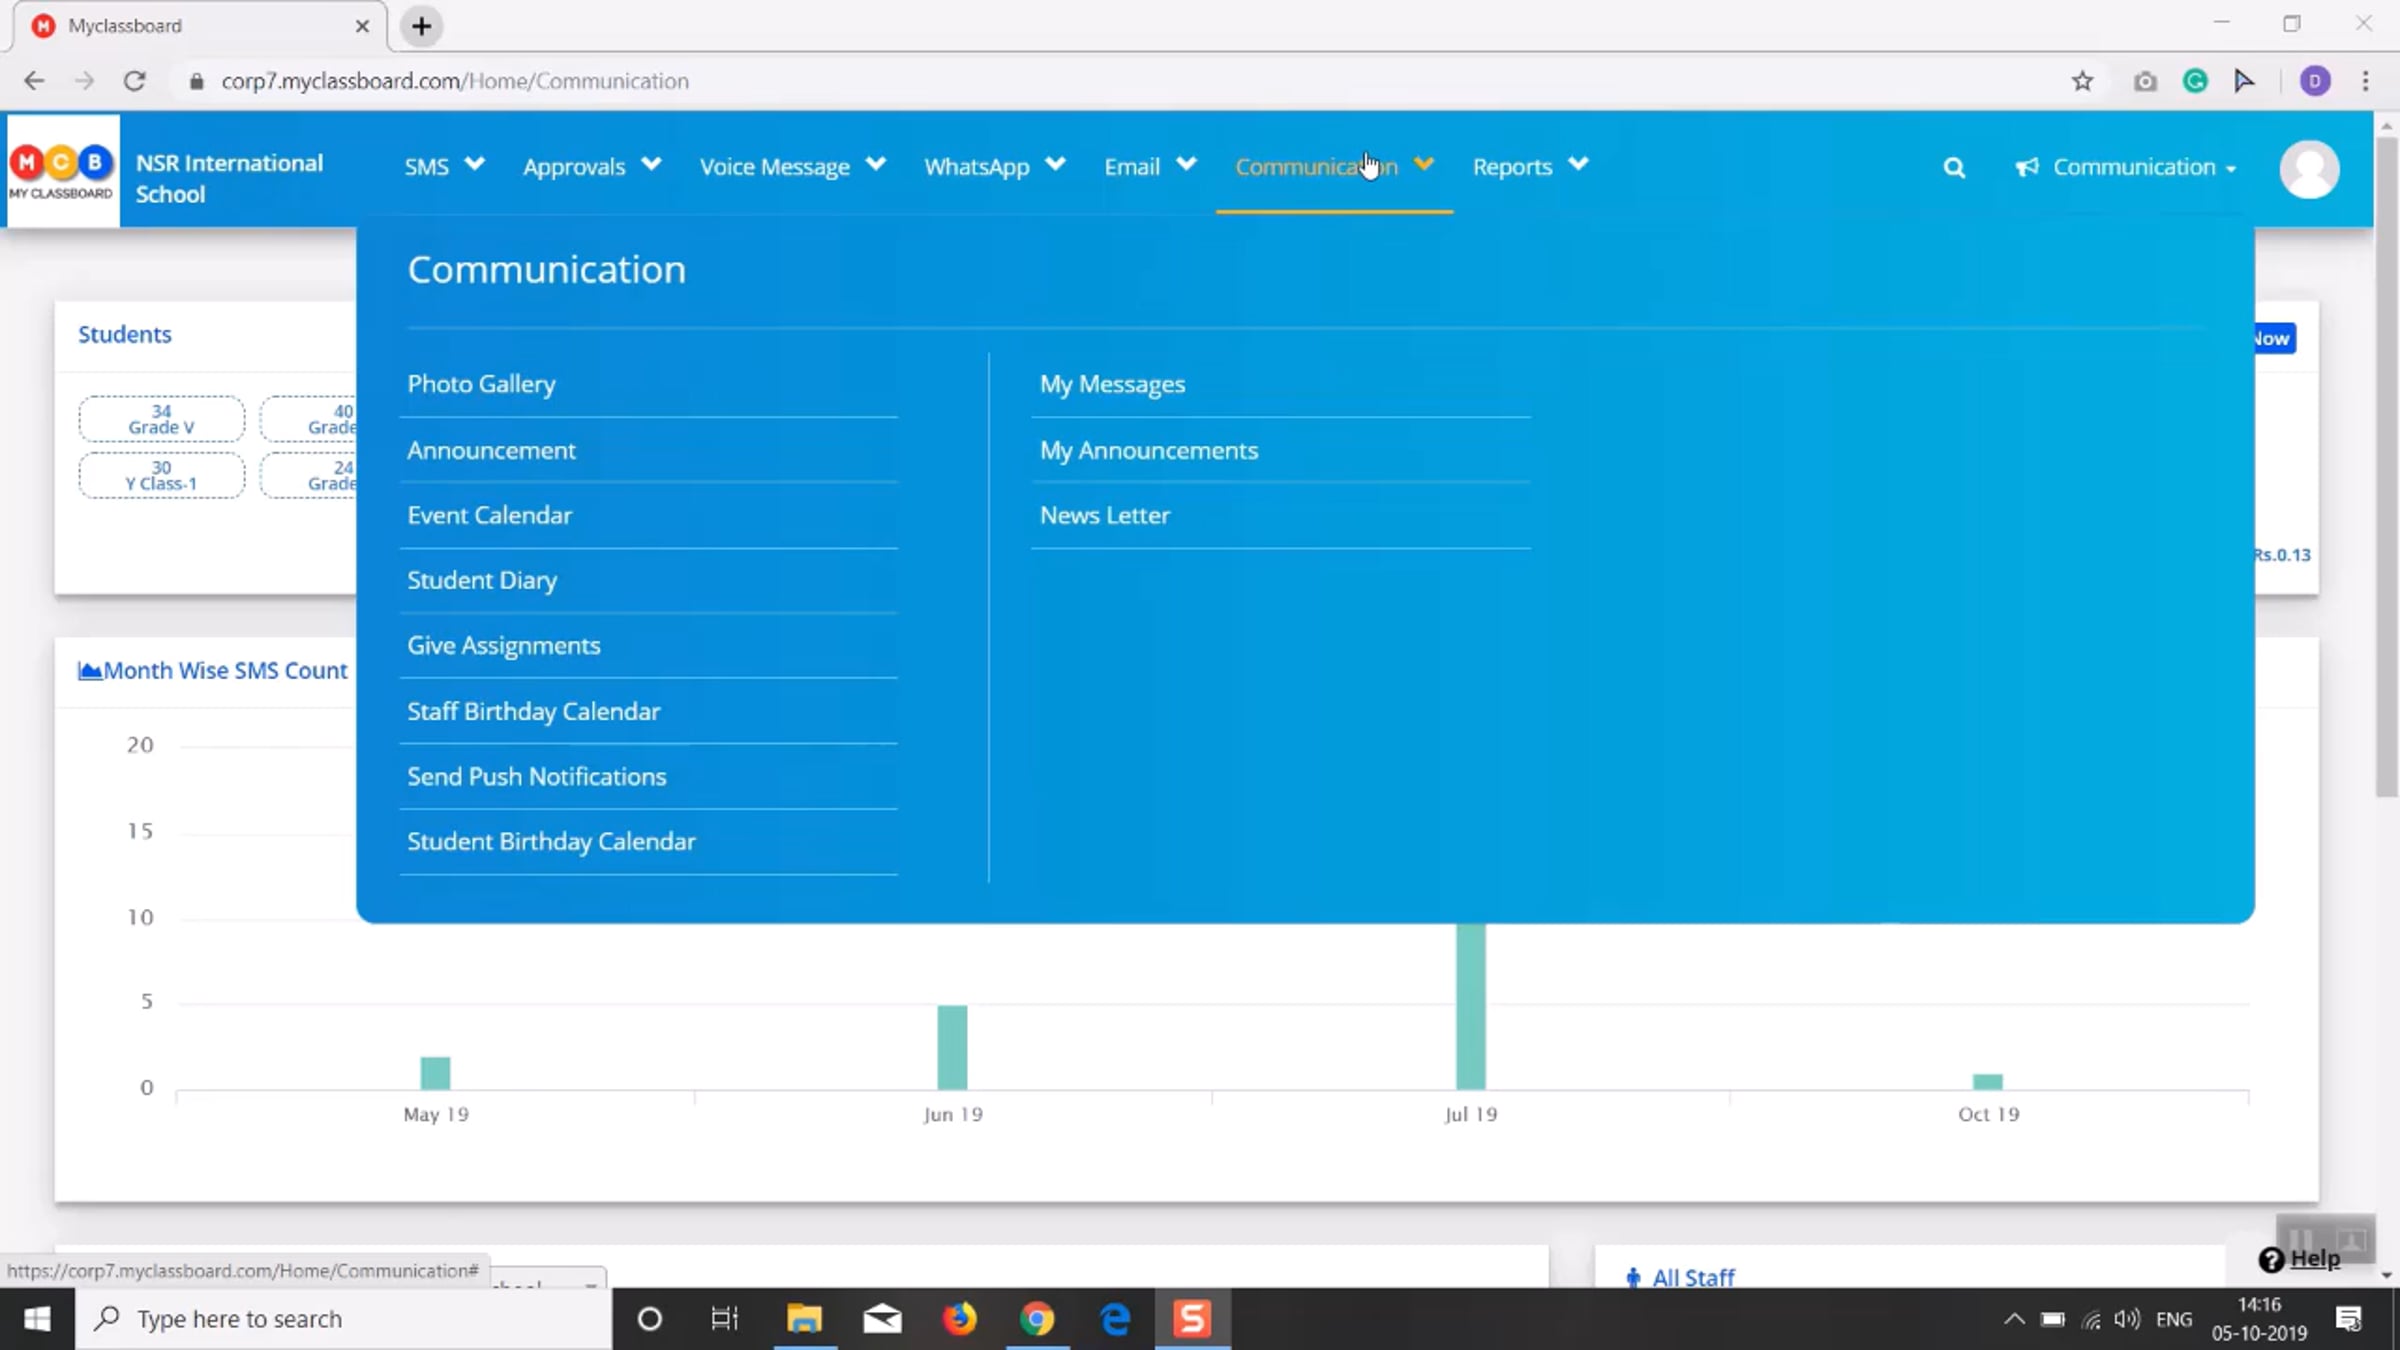The height and width of the screenshot is (1350, 2400).
Task: Click the Jun 19 chart bar
Action: point(952,1047)
